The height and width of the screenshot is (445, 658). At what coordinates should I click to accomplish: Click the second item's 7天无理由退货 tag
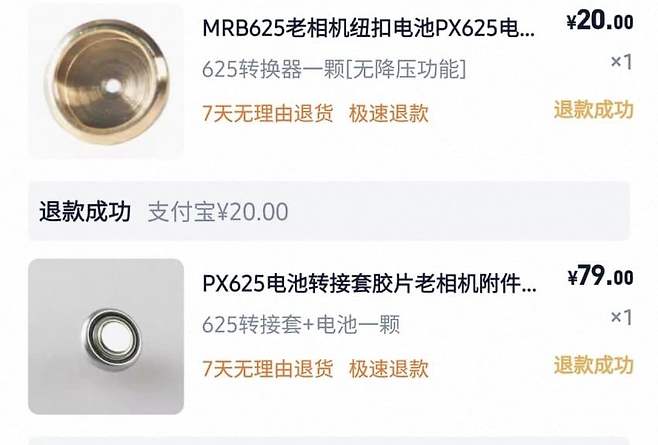[x=268, y=369]
